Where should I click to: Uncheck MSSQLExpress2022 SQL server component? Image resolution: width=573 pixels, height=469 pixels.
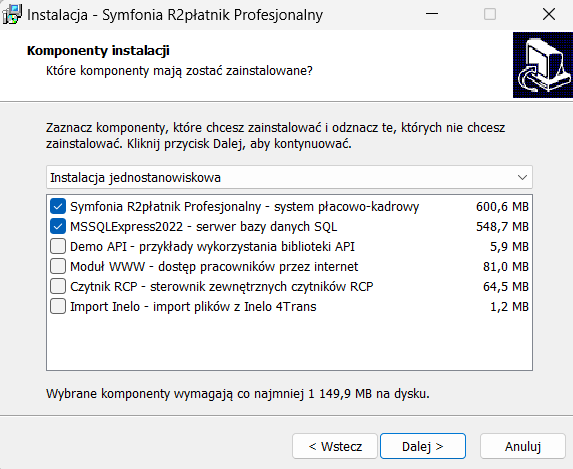(58, 227)
